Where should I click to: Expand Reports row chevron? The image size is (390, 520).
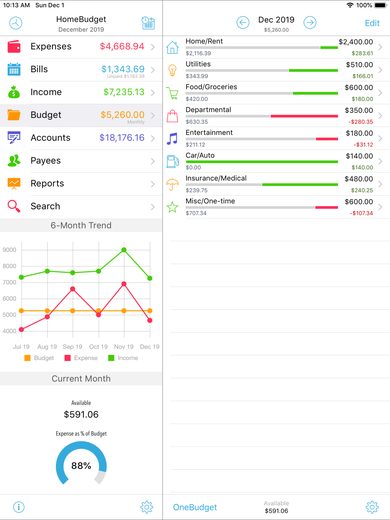click(x=153, y=184)
